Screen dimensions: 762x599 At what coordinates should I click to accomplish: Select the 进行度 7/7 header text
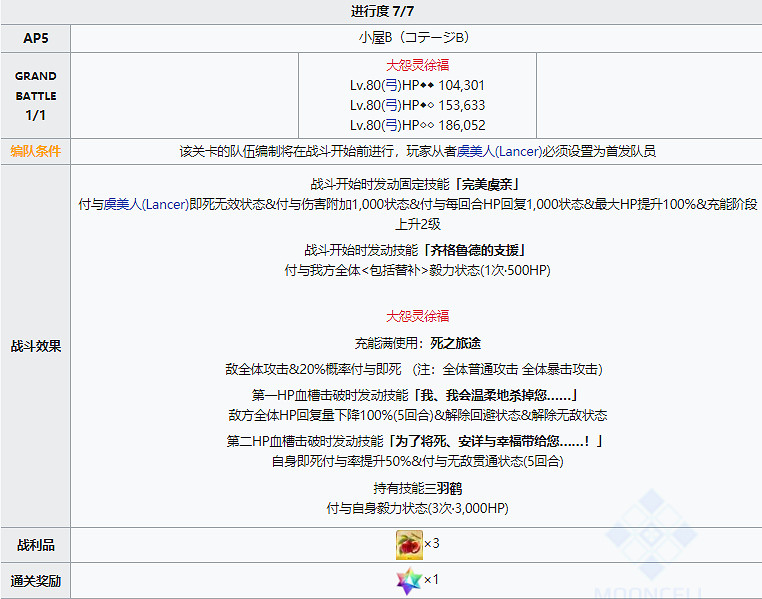point(382,11)
